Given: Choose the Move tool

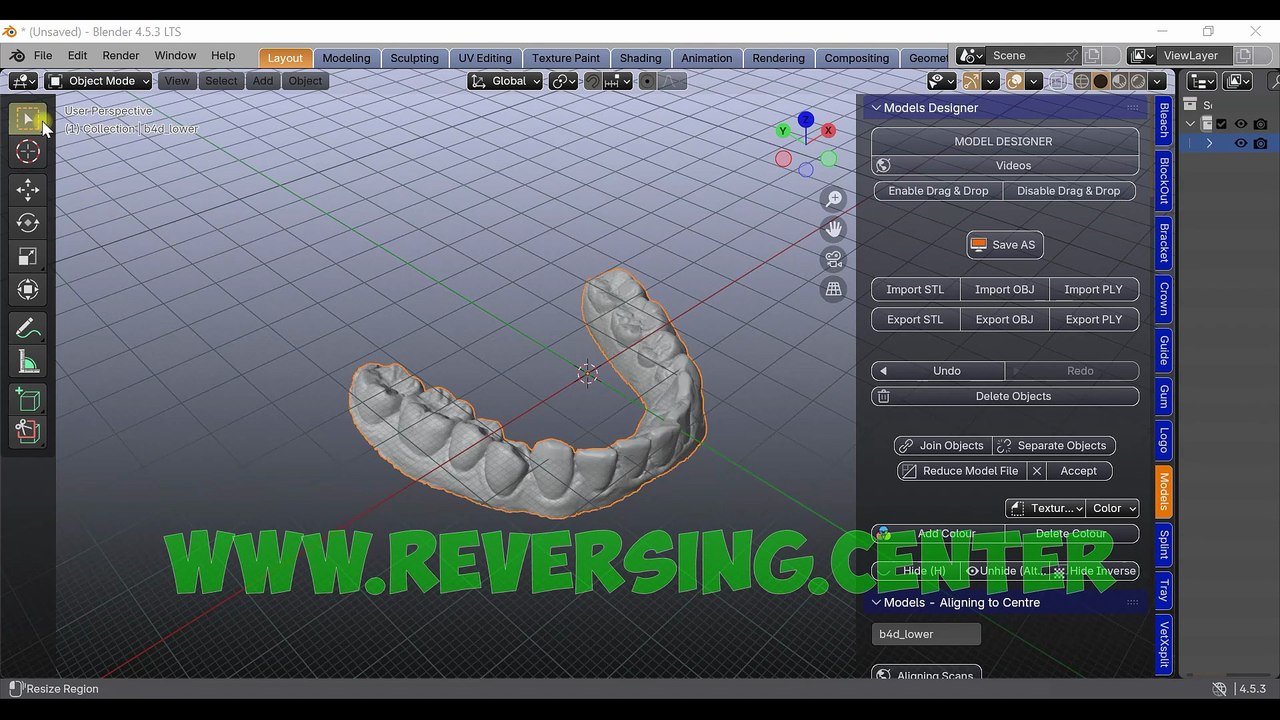Looking at the screenshot, I should [28, 190].
